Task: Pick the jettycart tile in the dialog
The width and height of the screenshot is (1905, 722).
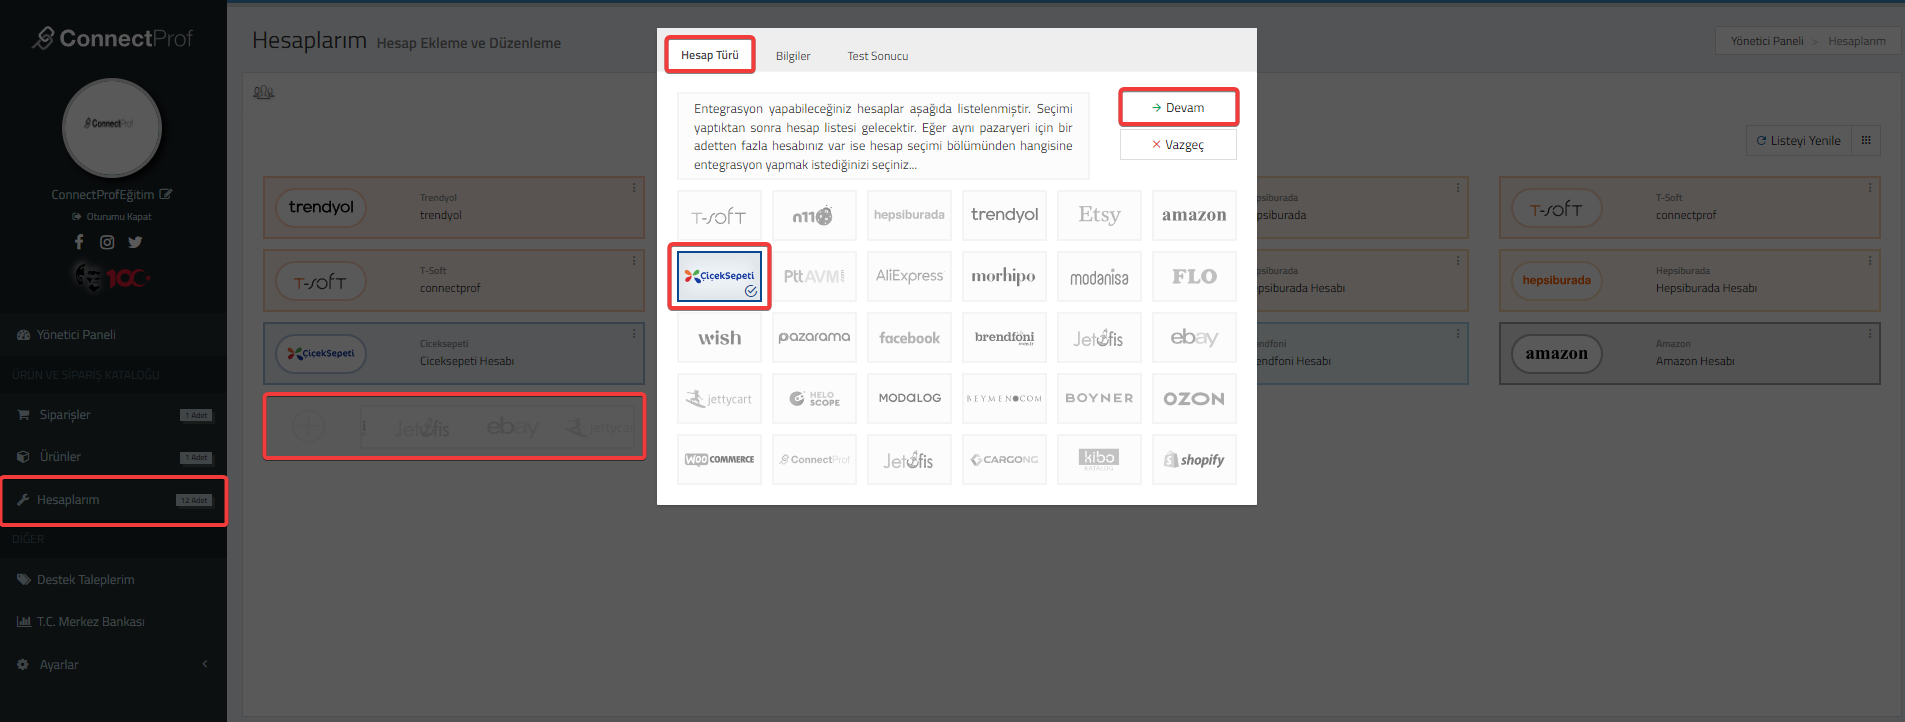Action: (719, 399)
